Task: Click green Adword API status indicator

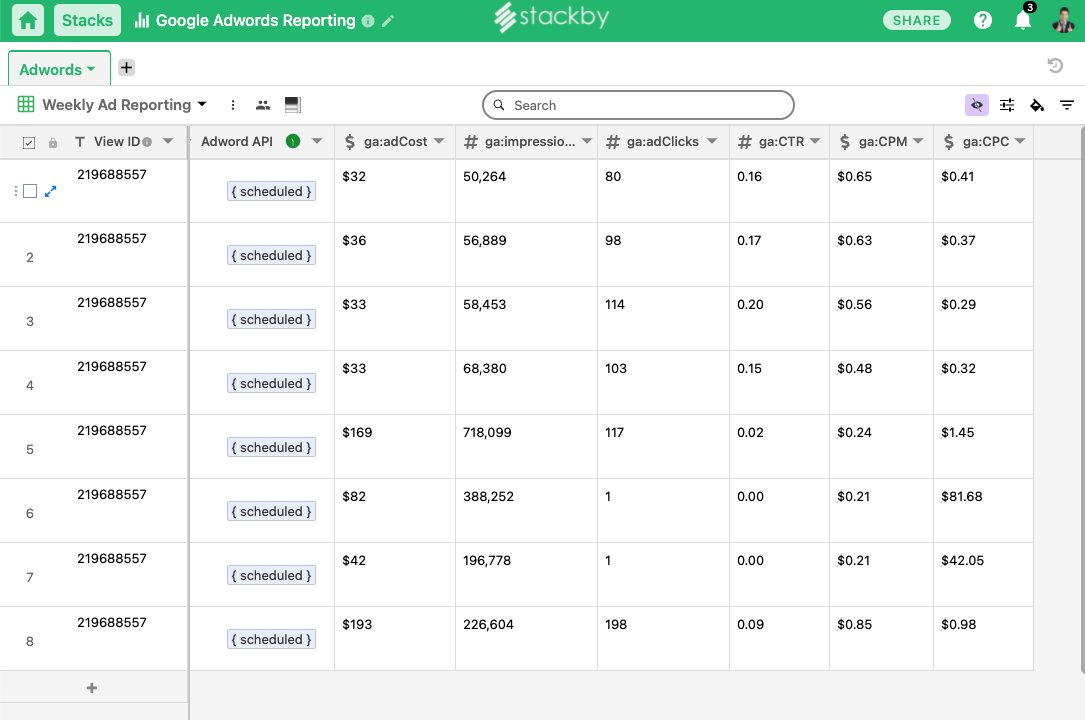Action: click(x=293, y=141)
